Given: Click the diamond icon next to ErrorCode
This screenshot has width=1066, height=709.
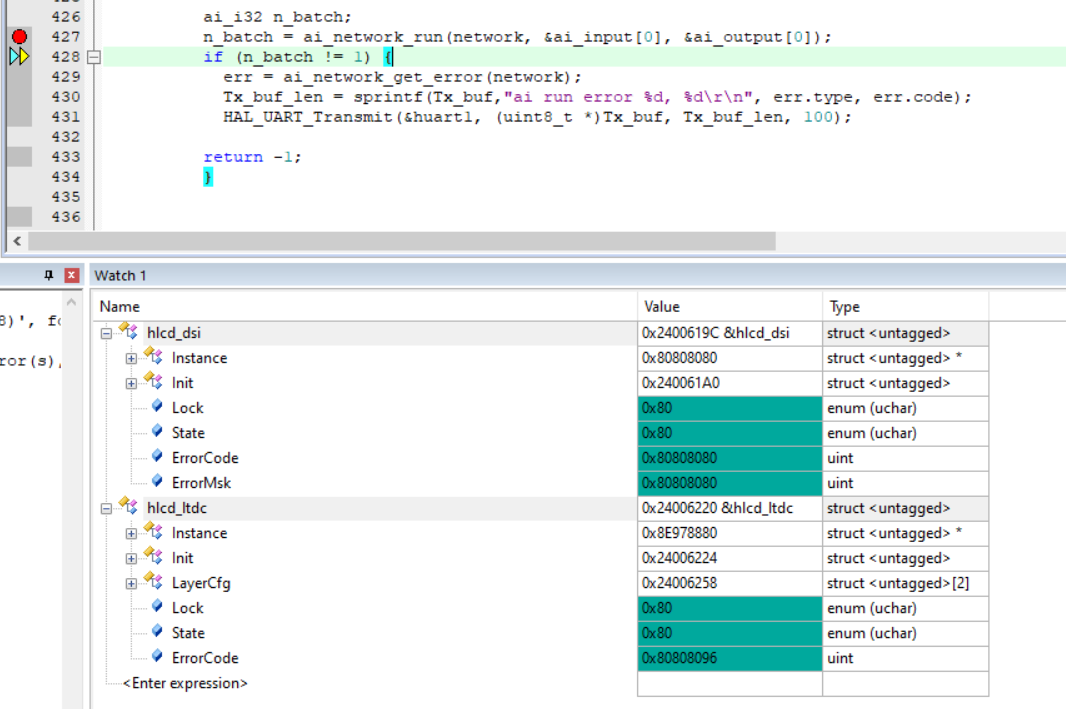Looking at the screenshot, I should click(x=158, y=457).
